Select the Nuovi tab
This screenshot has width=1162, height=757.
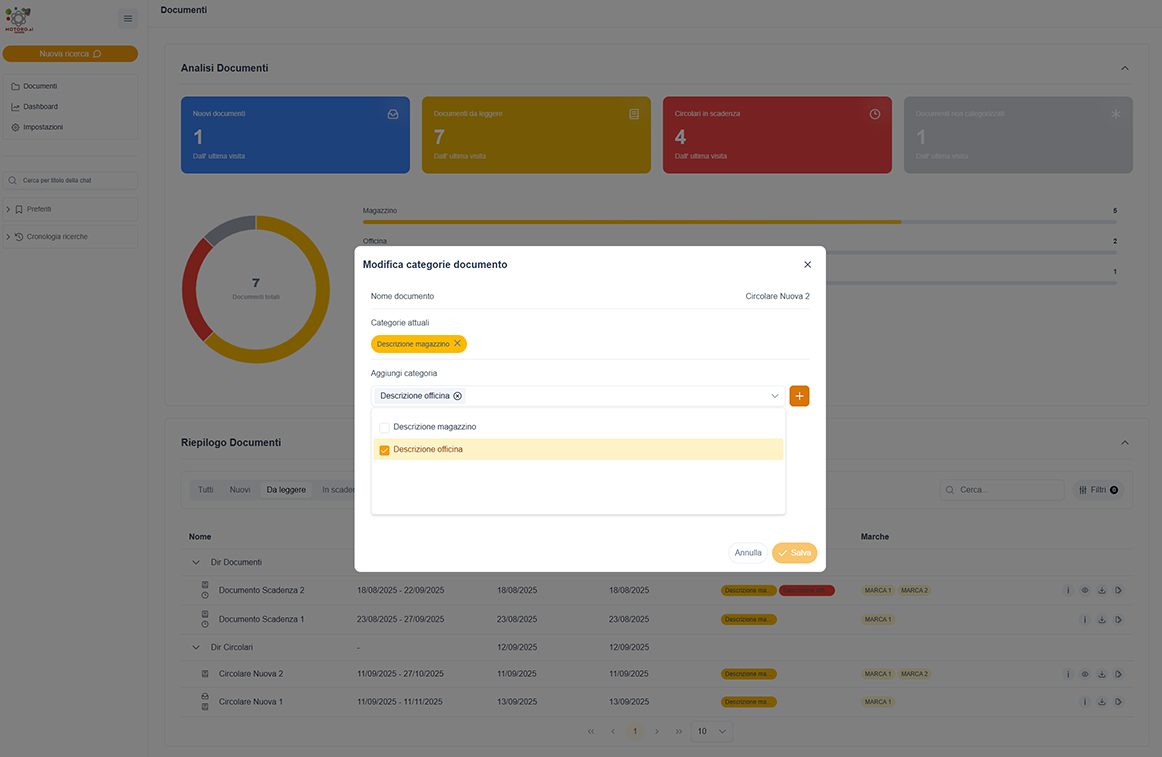coord(239,490)
